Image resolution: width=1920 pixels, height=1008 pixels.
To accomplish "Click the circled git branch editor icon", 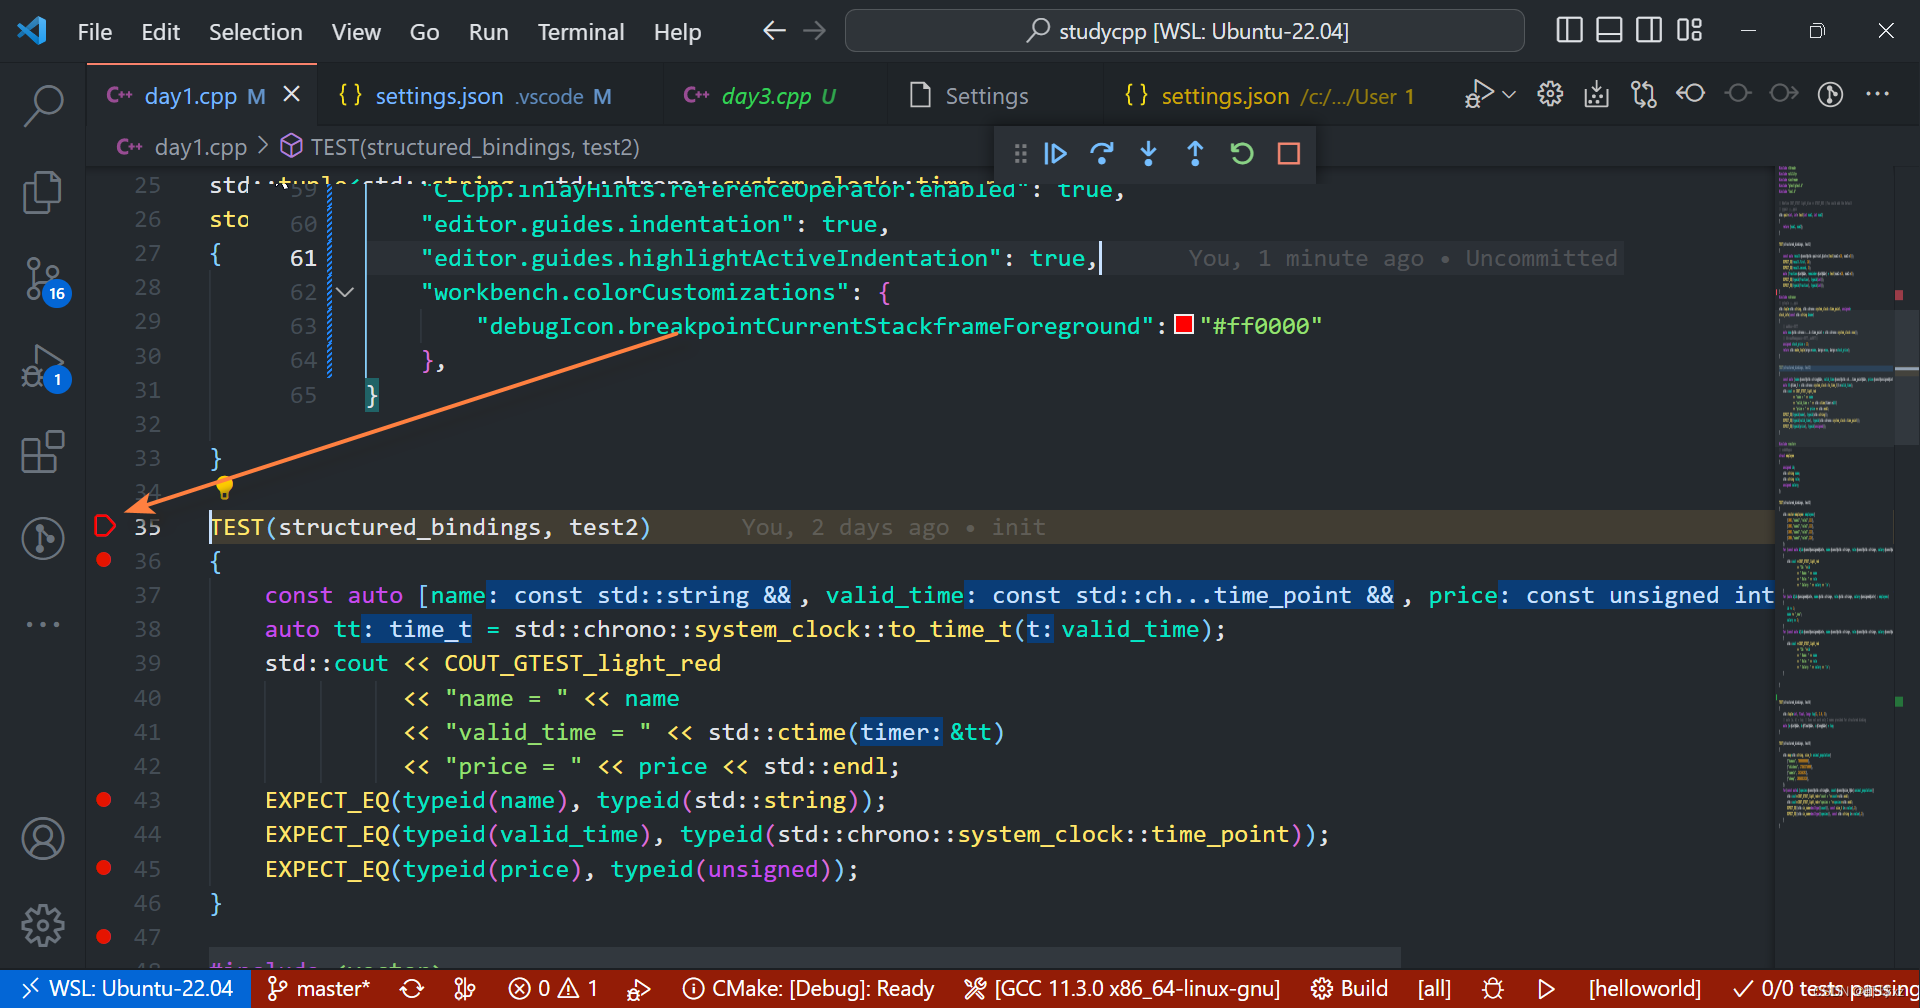I will (1830, 94).
